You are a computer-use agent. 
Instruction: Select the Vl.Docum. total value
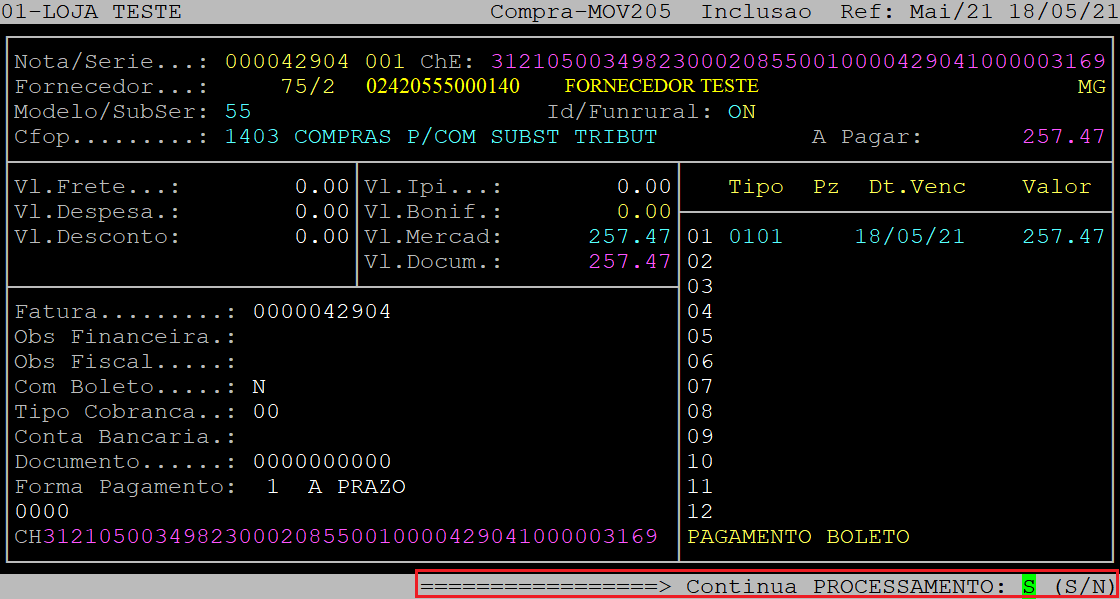(x=629, y=262)
